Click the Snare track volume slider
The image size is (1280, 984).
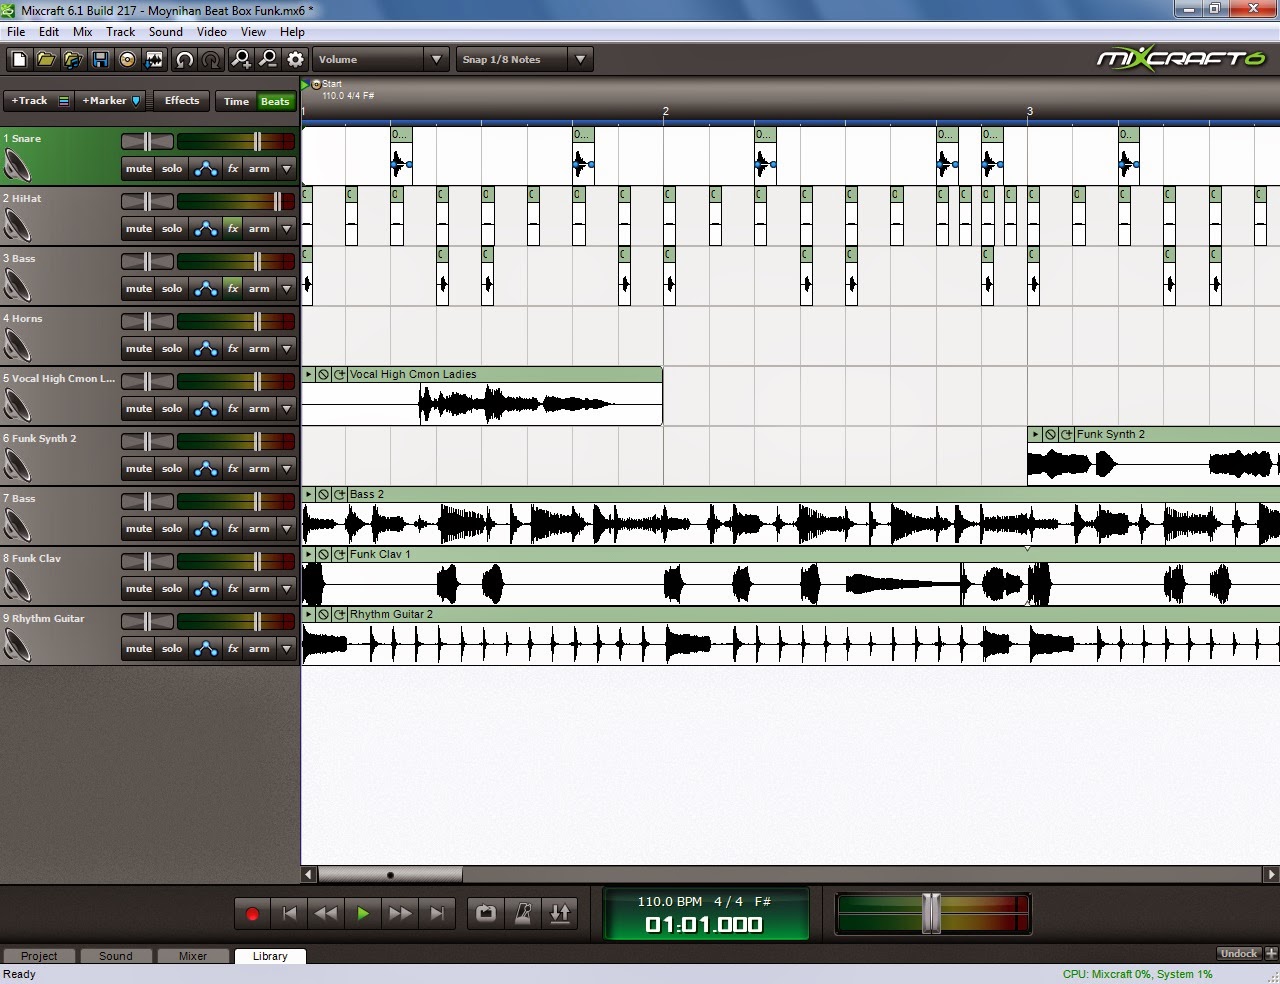[257, 142]
